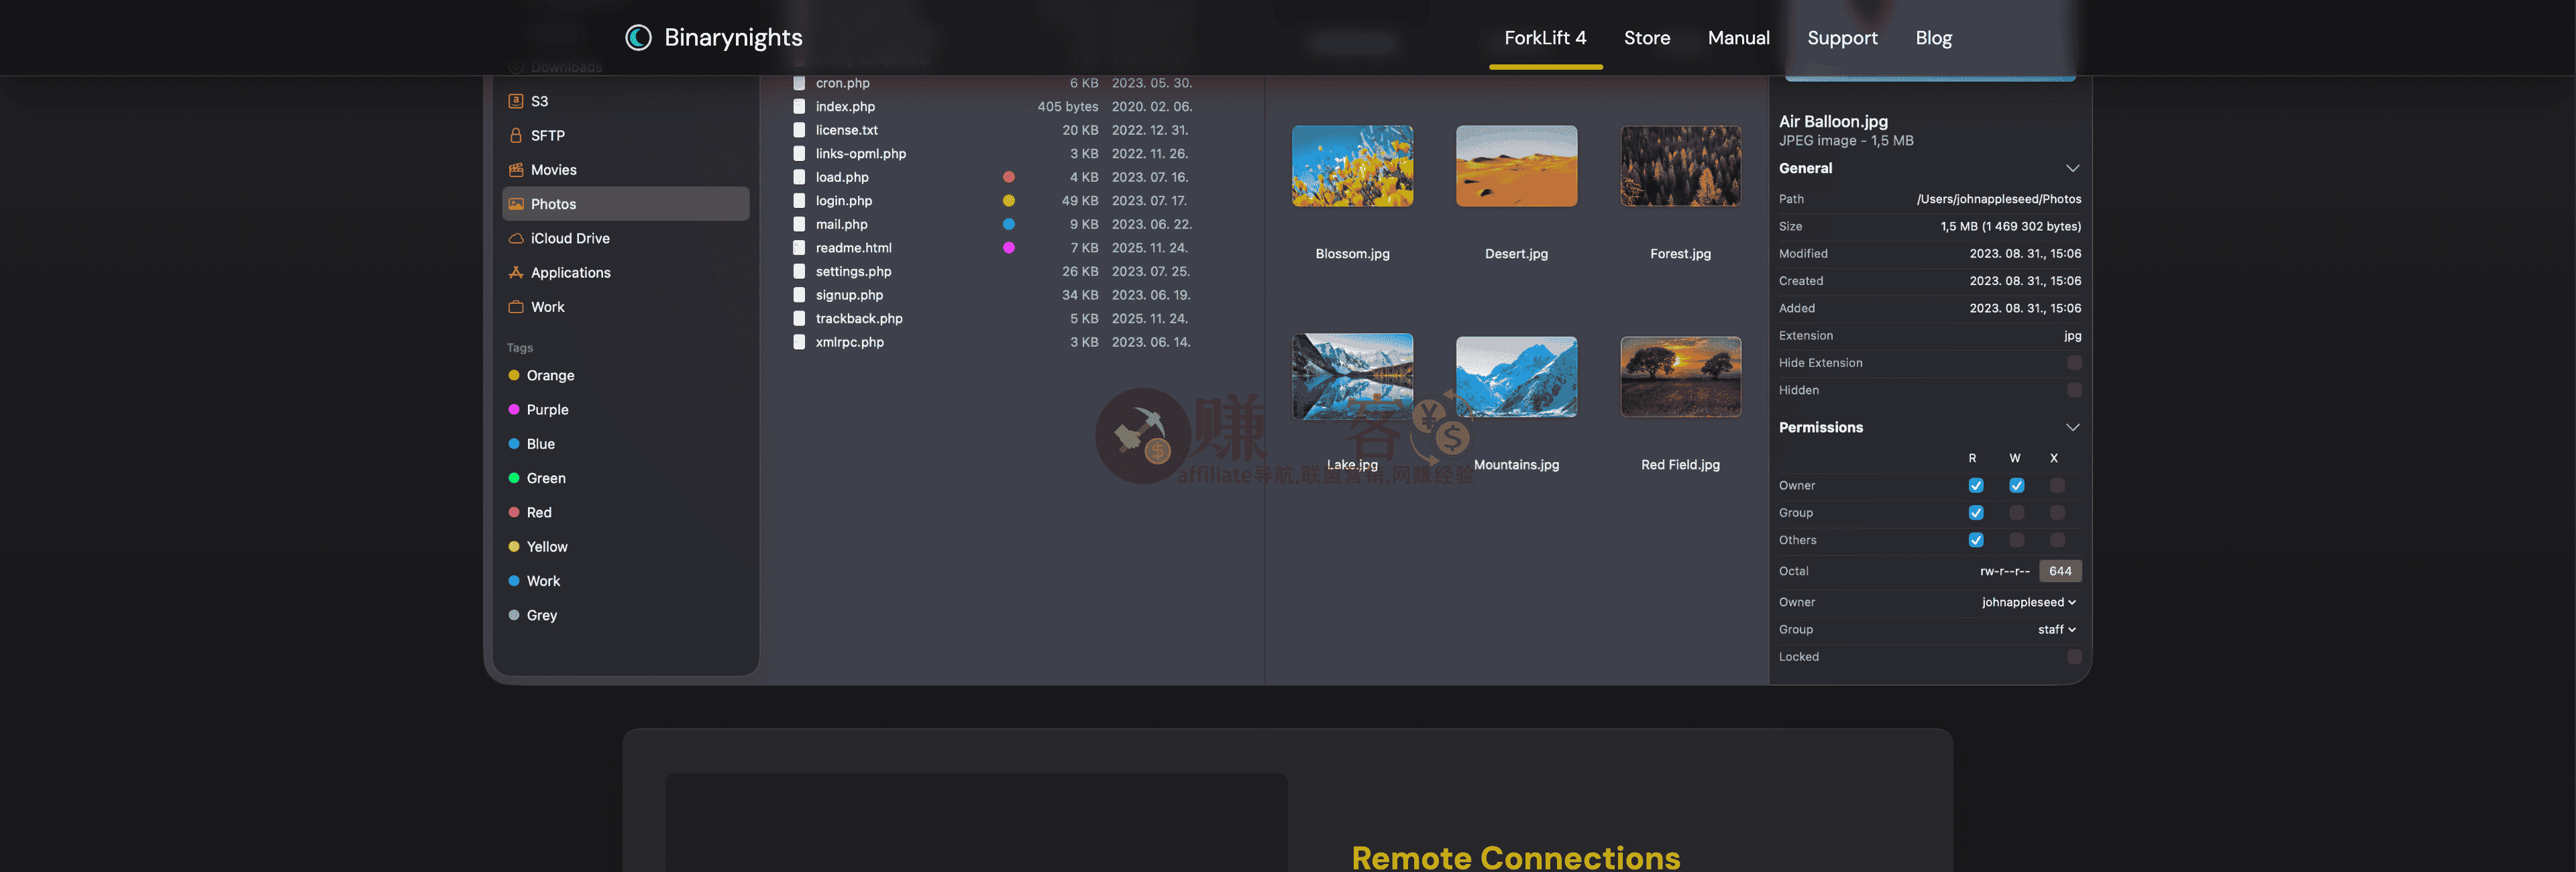Select the S3 sidebar icon

click(x=516, y=101)
